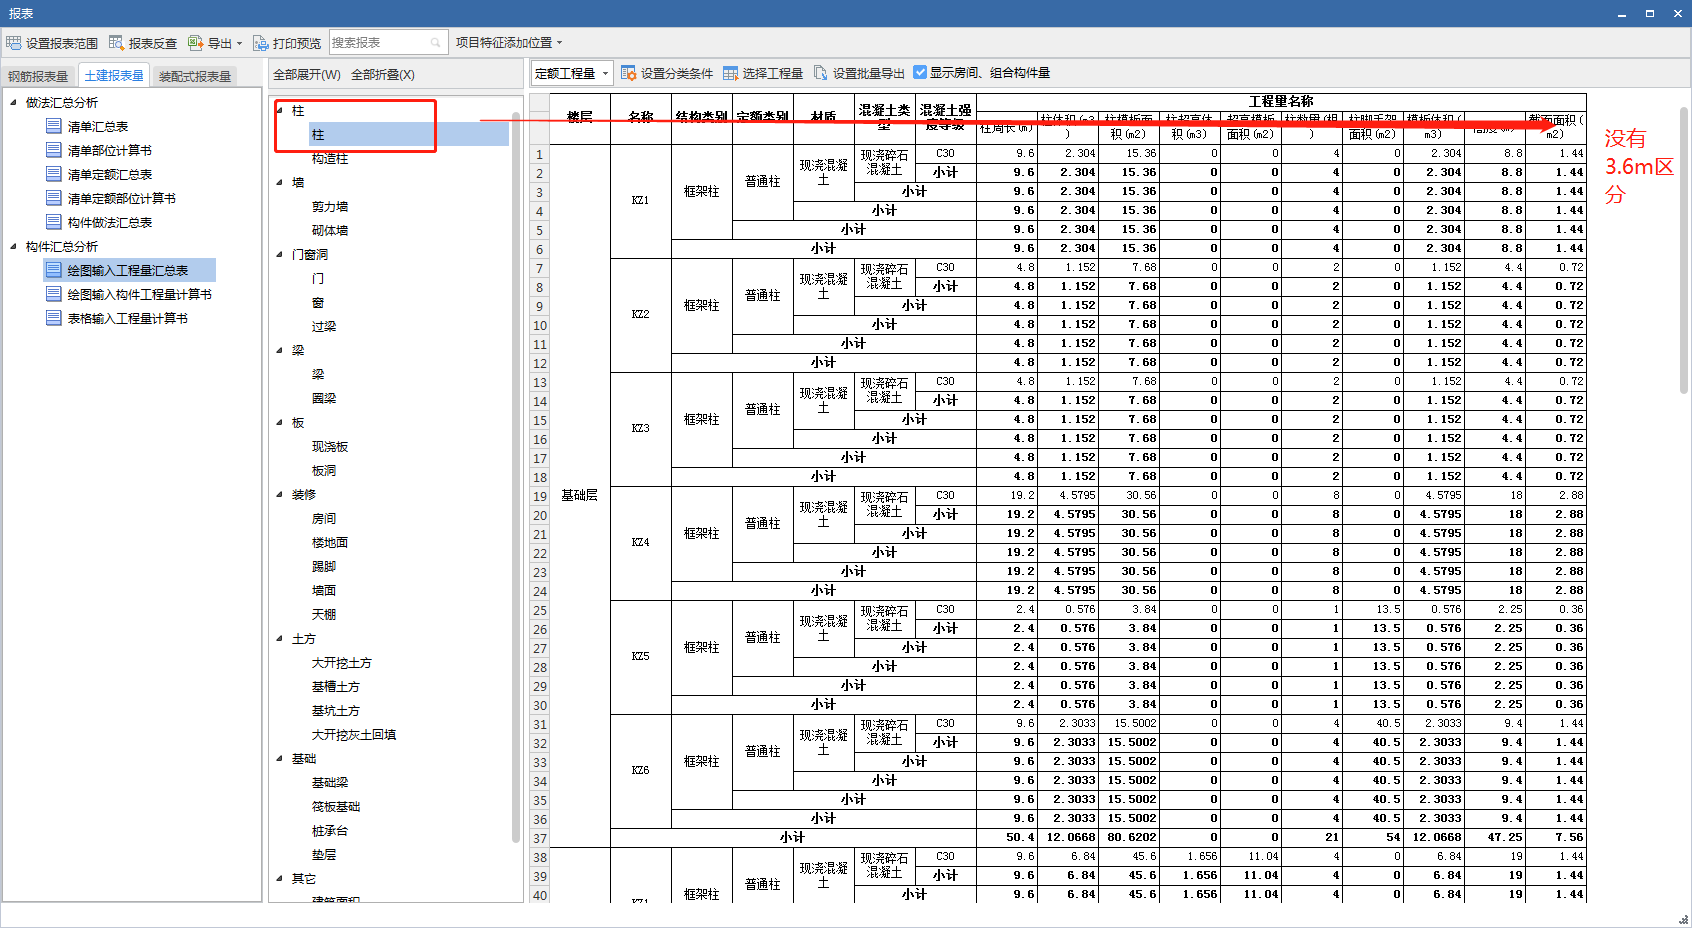Viewport: 1692px width, 928px height.
Task: Select the 清单部位计算书 report icon
Action: pyautogui.click(x=54, y=150)
